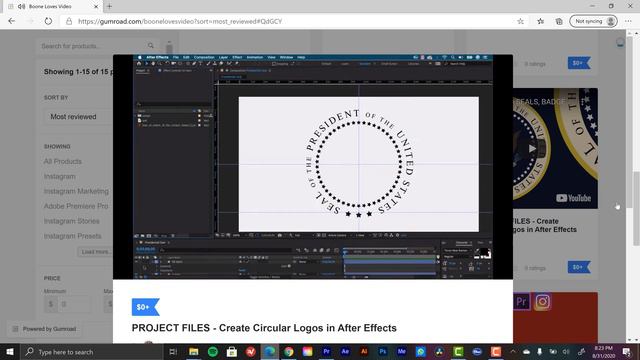Click the $0+ tag on top product card
640x360 pixels.
click(x=579, y=63)
